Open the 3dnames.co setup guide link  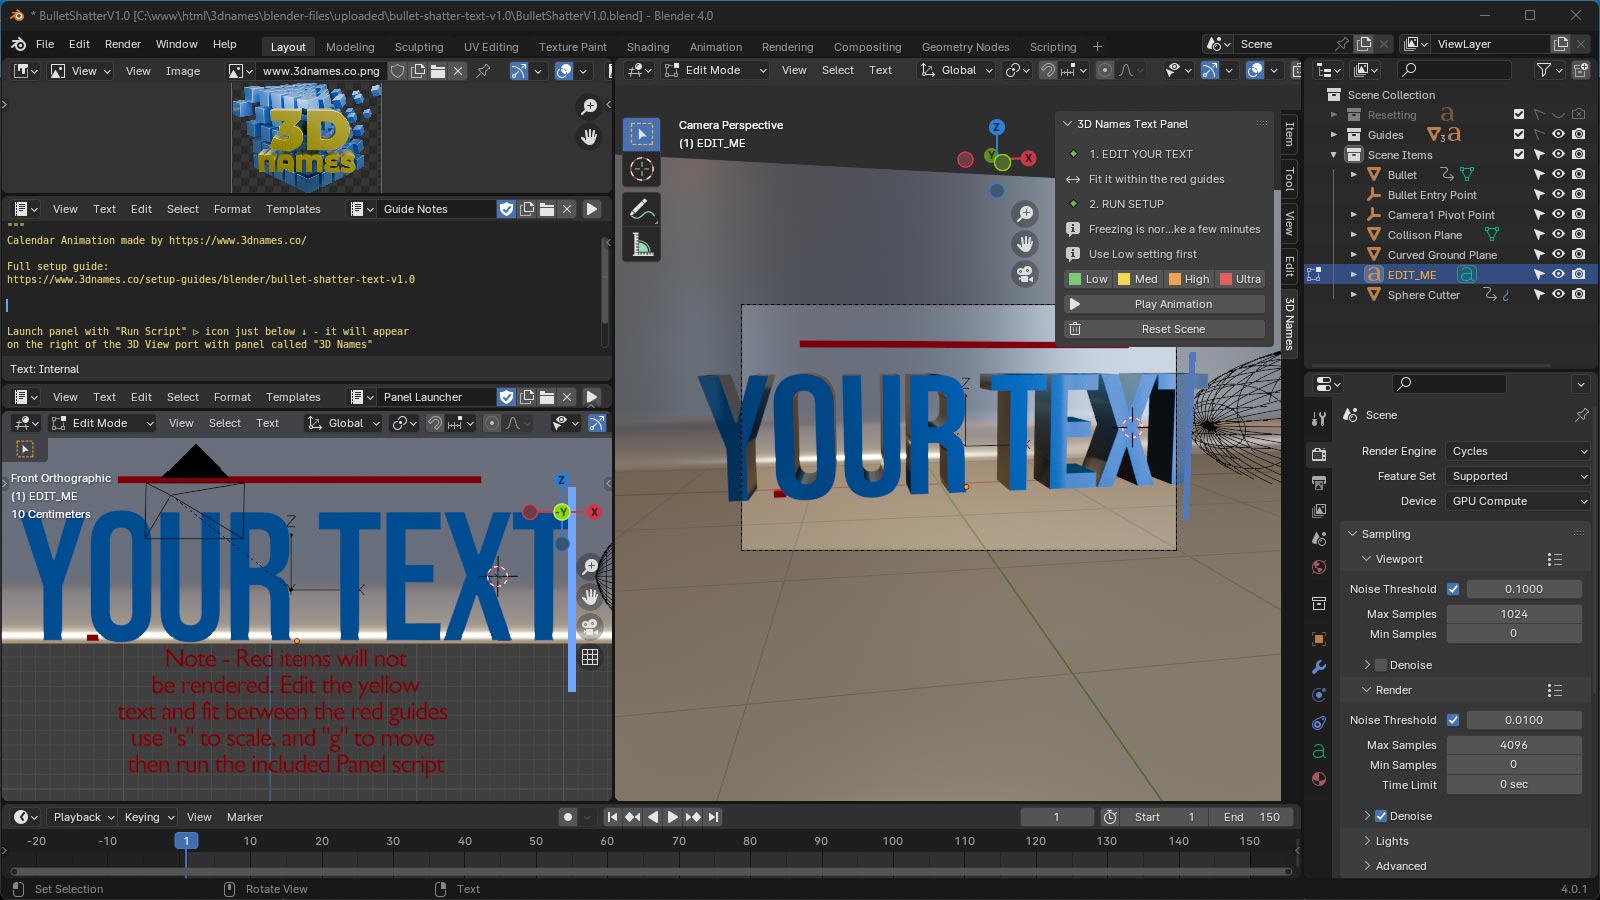(x=210, y=280)
